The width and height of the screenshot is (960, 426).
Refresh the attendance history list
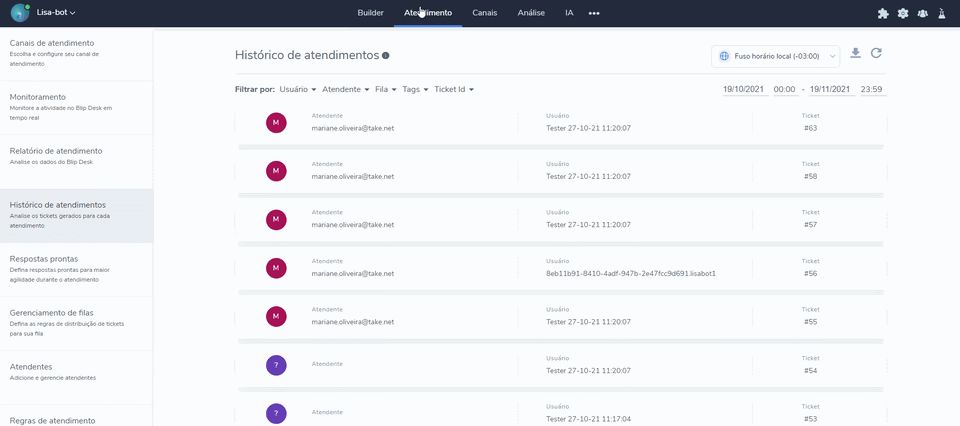coord(876,54)
